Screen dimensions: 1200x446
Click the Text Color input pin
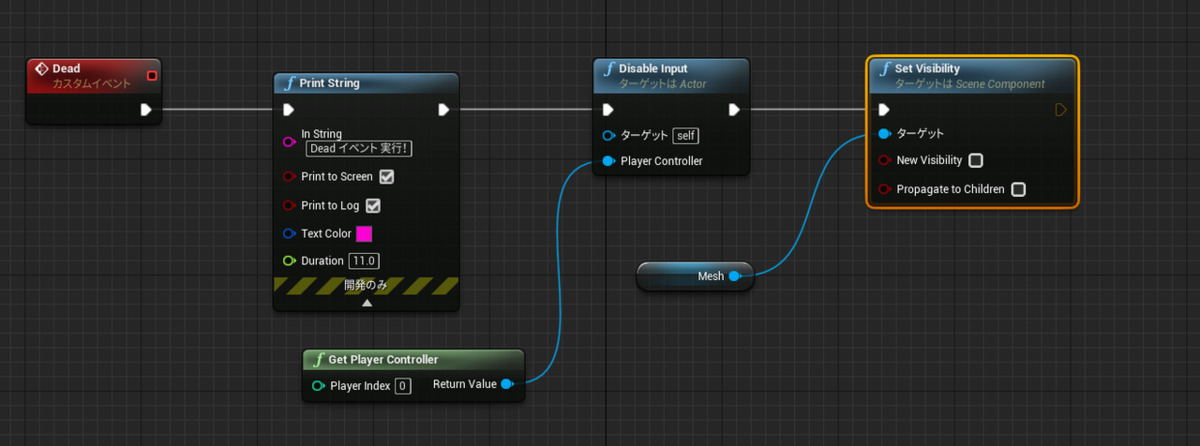pos(289,234)
